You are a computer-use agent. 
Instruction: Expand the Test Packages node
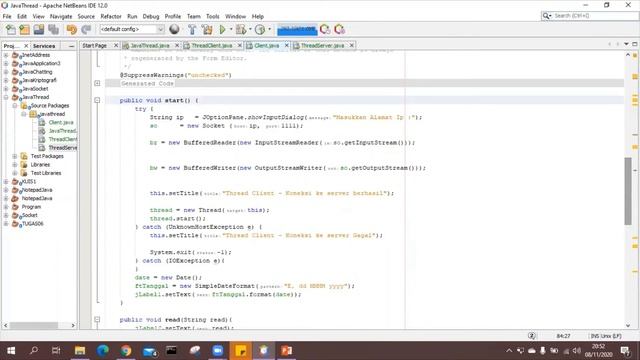[15, 156]
